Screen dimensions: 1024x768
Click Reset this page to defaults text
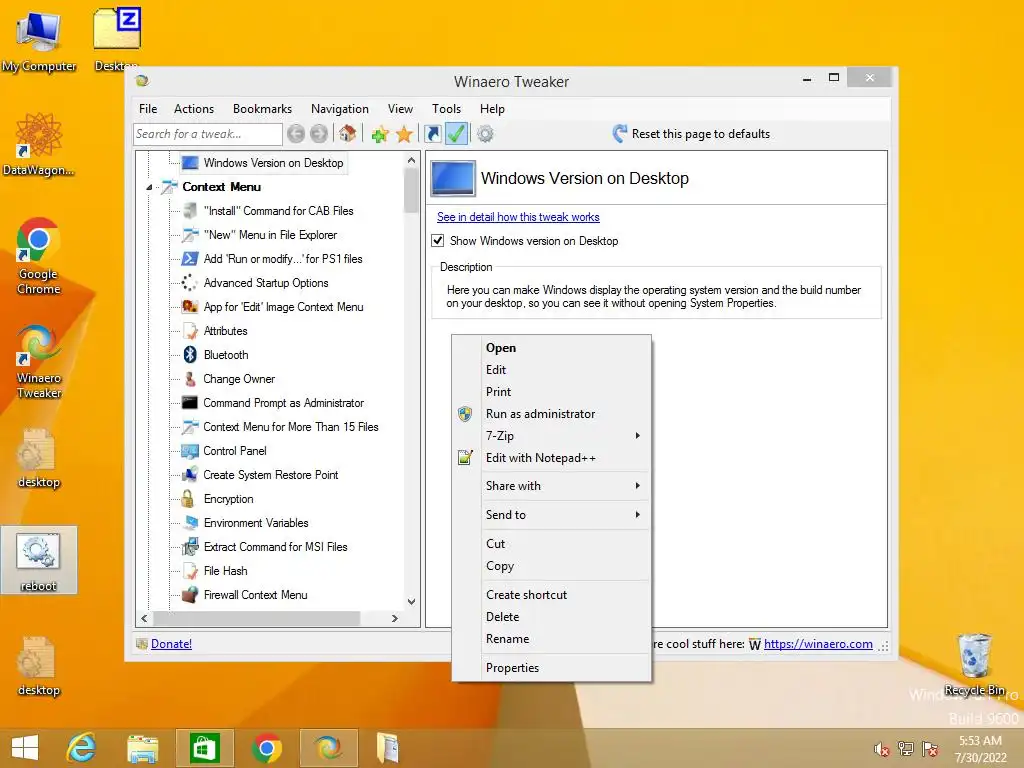point(701,134)
